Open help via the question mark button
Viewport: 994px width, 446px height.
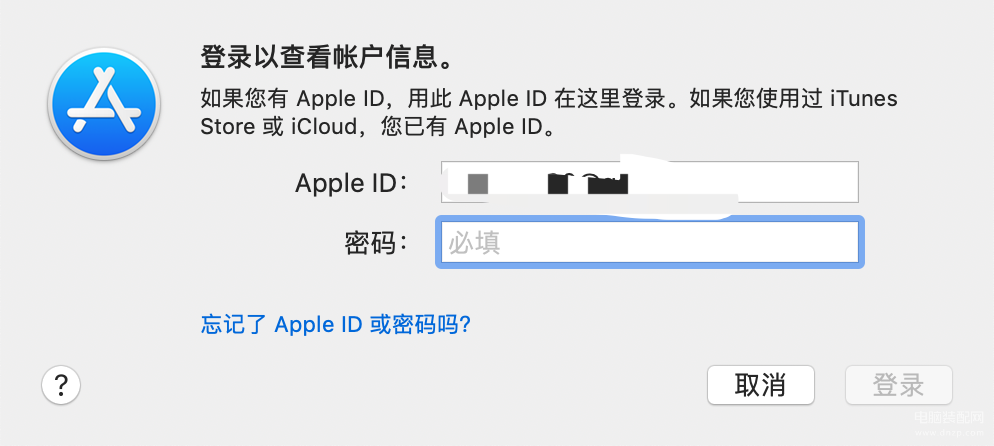(61, 385)
